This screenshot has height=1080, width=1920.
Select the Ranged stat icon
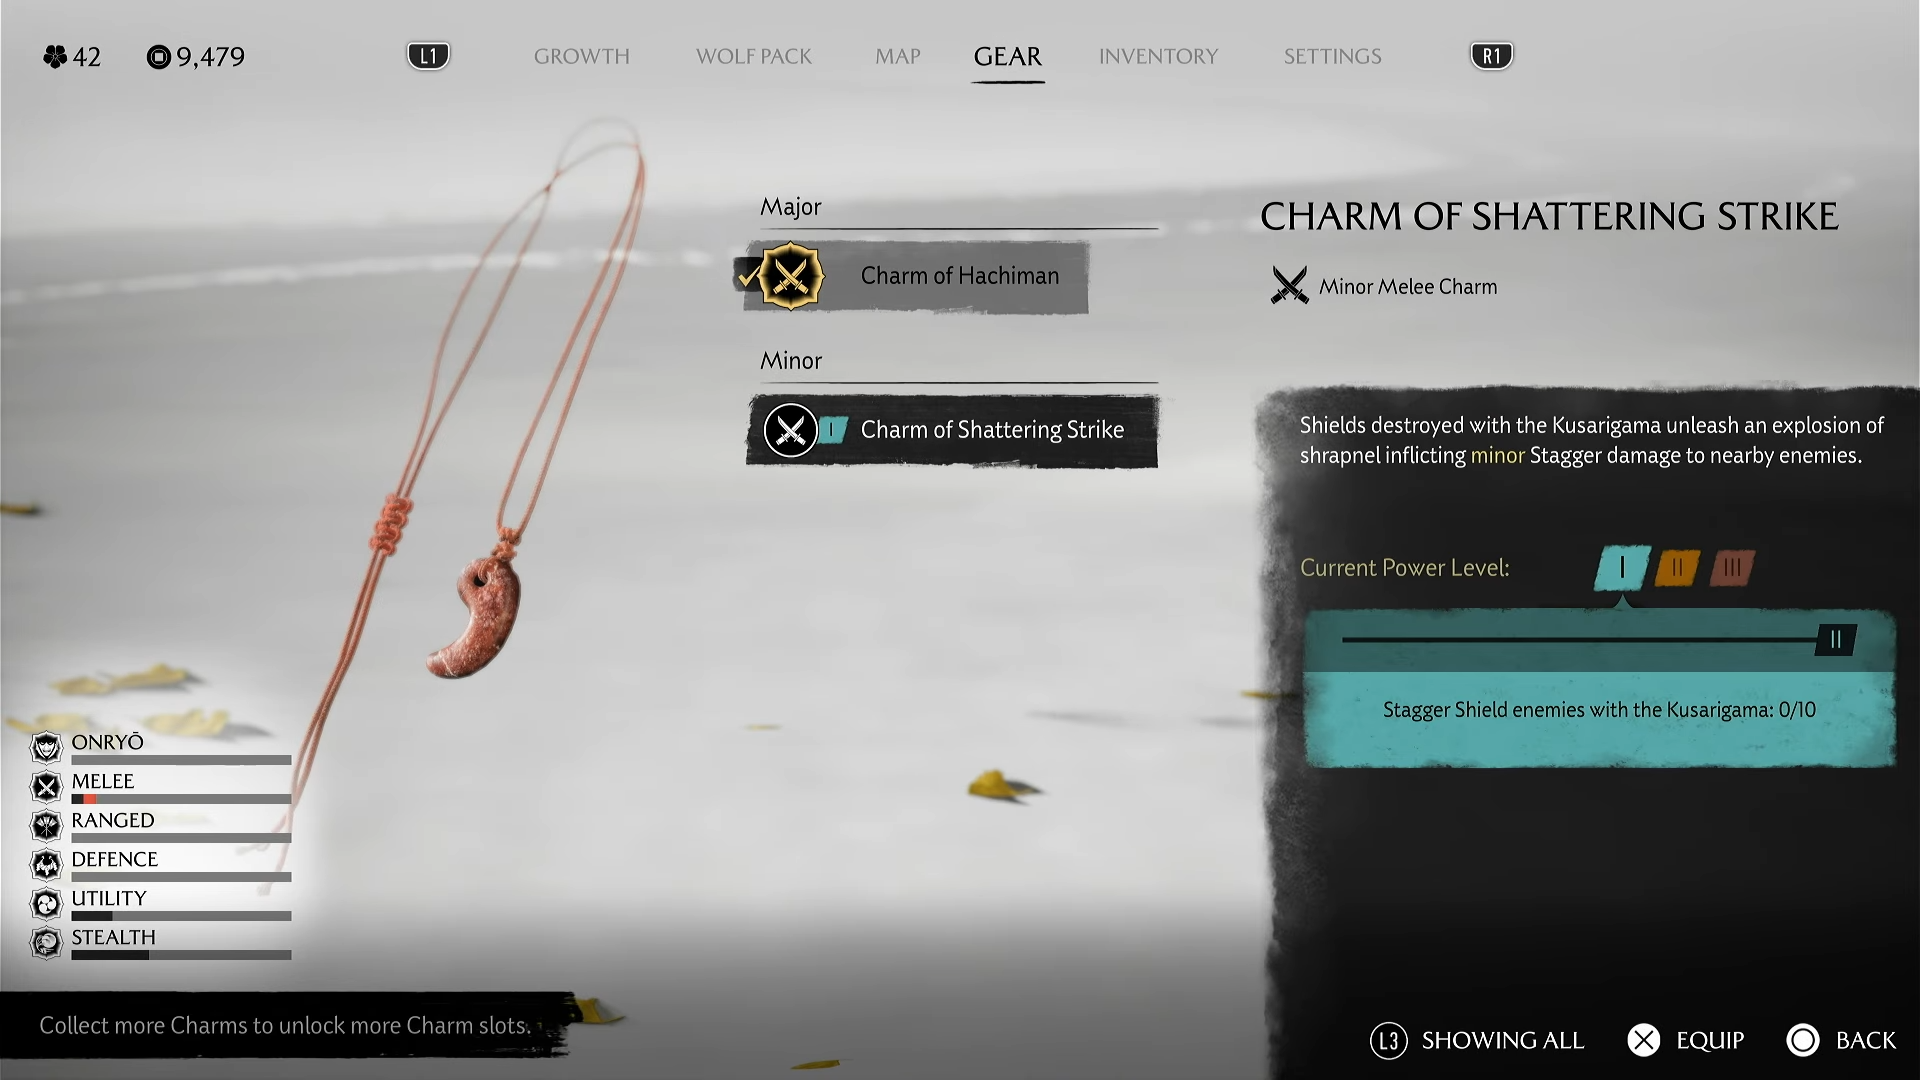46,825
